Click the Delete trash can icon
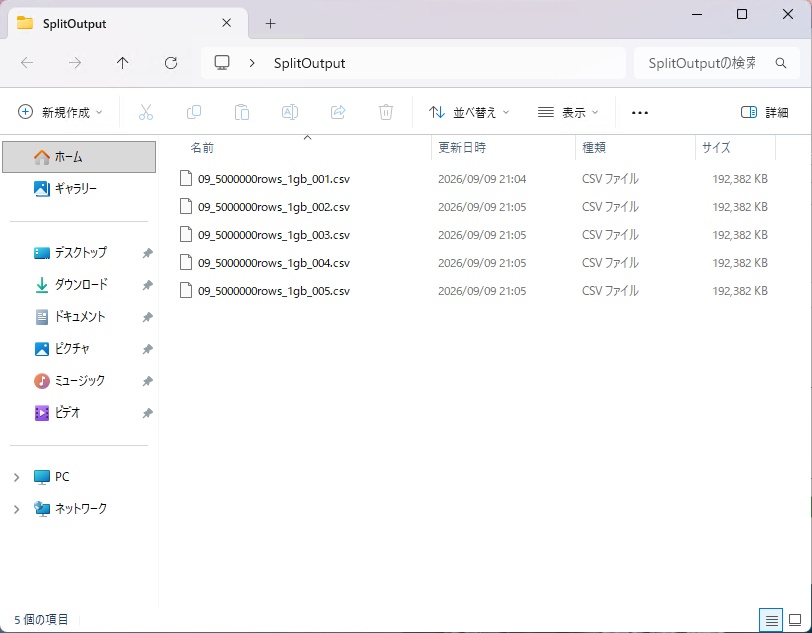 click(x=386, y=112)
